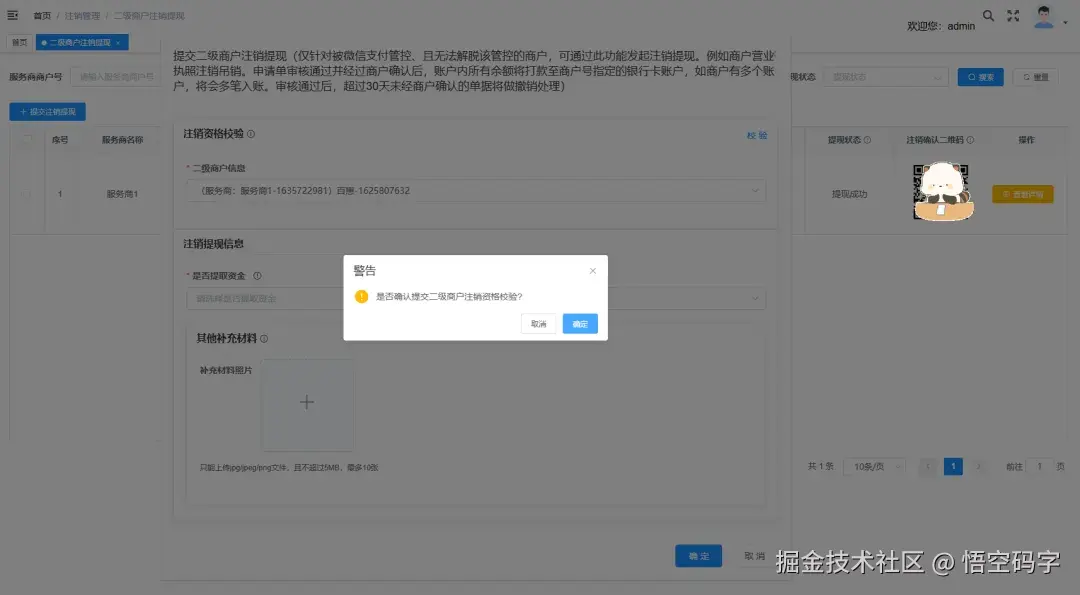1080x595 pixels.
Task: Click the info icon next to 注销确认二维码
Action: tap(970, 139)
